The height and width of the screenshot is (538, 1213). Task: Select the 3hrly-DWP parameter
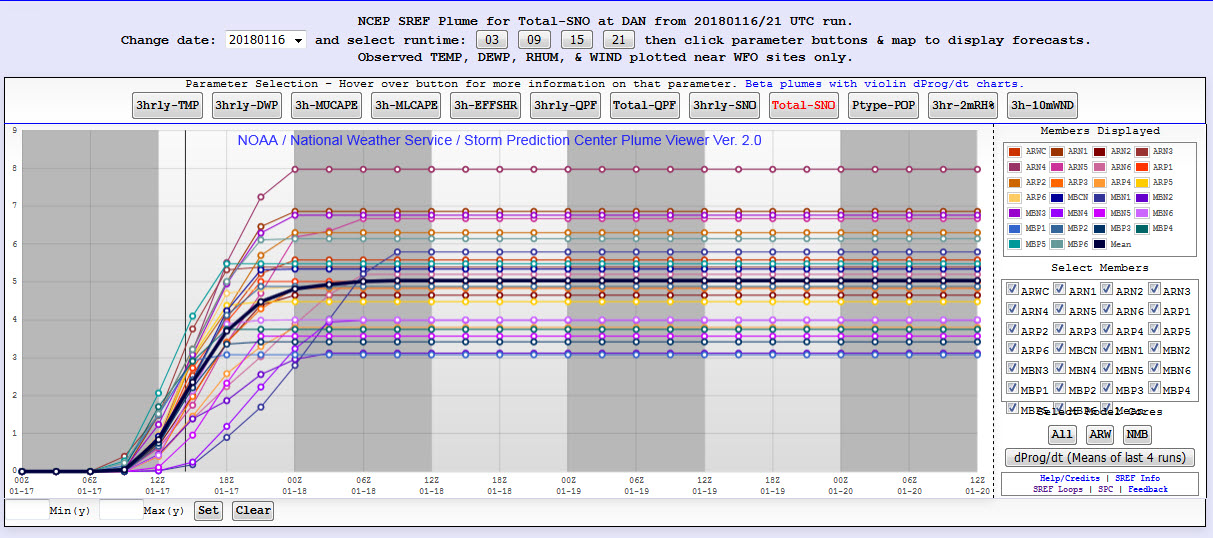click(247, 105)
